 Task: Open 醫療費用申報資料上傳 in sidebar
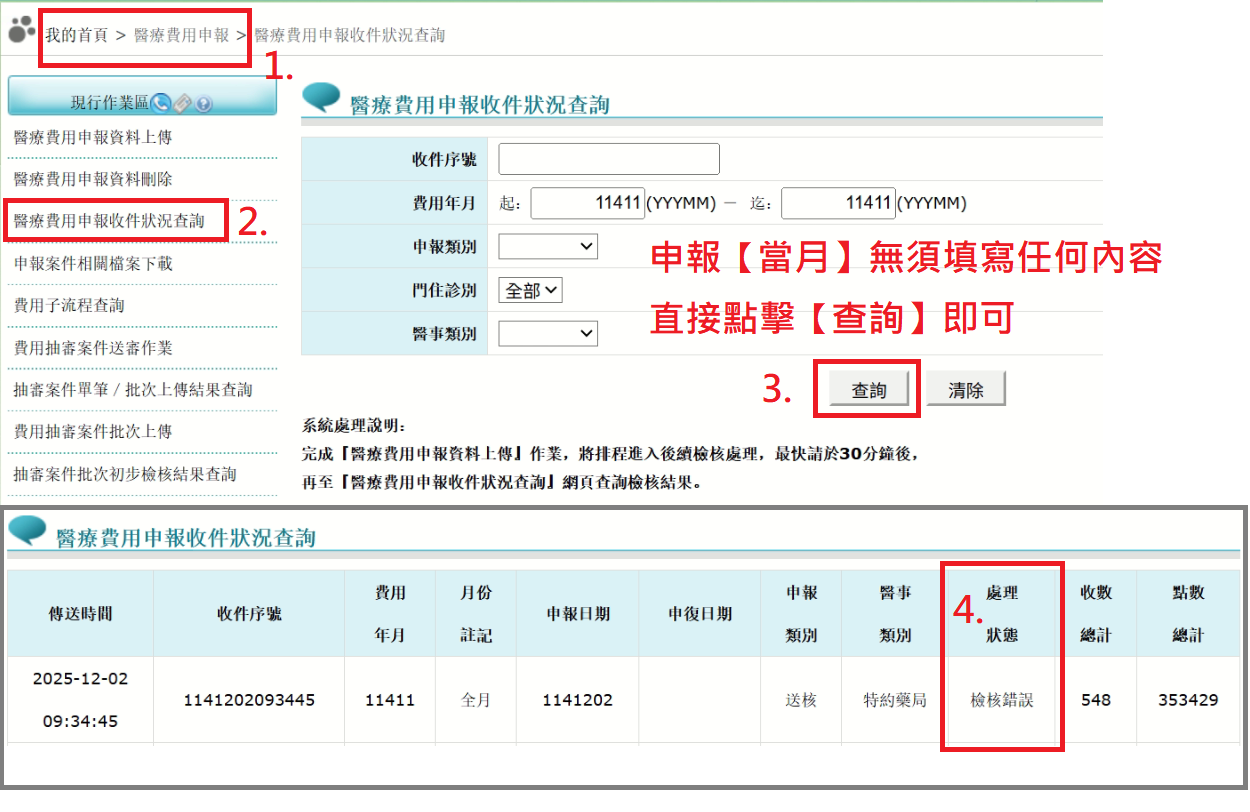coord(92,137)
